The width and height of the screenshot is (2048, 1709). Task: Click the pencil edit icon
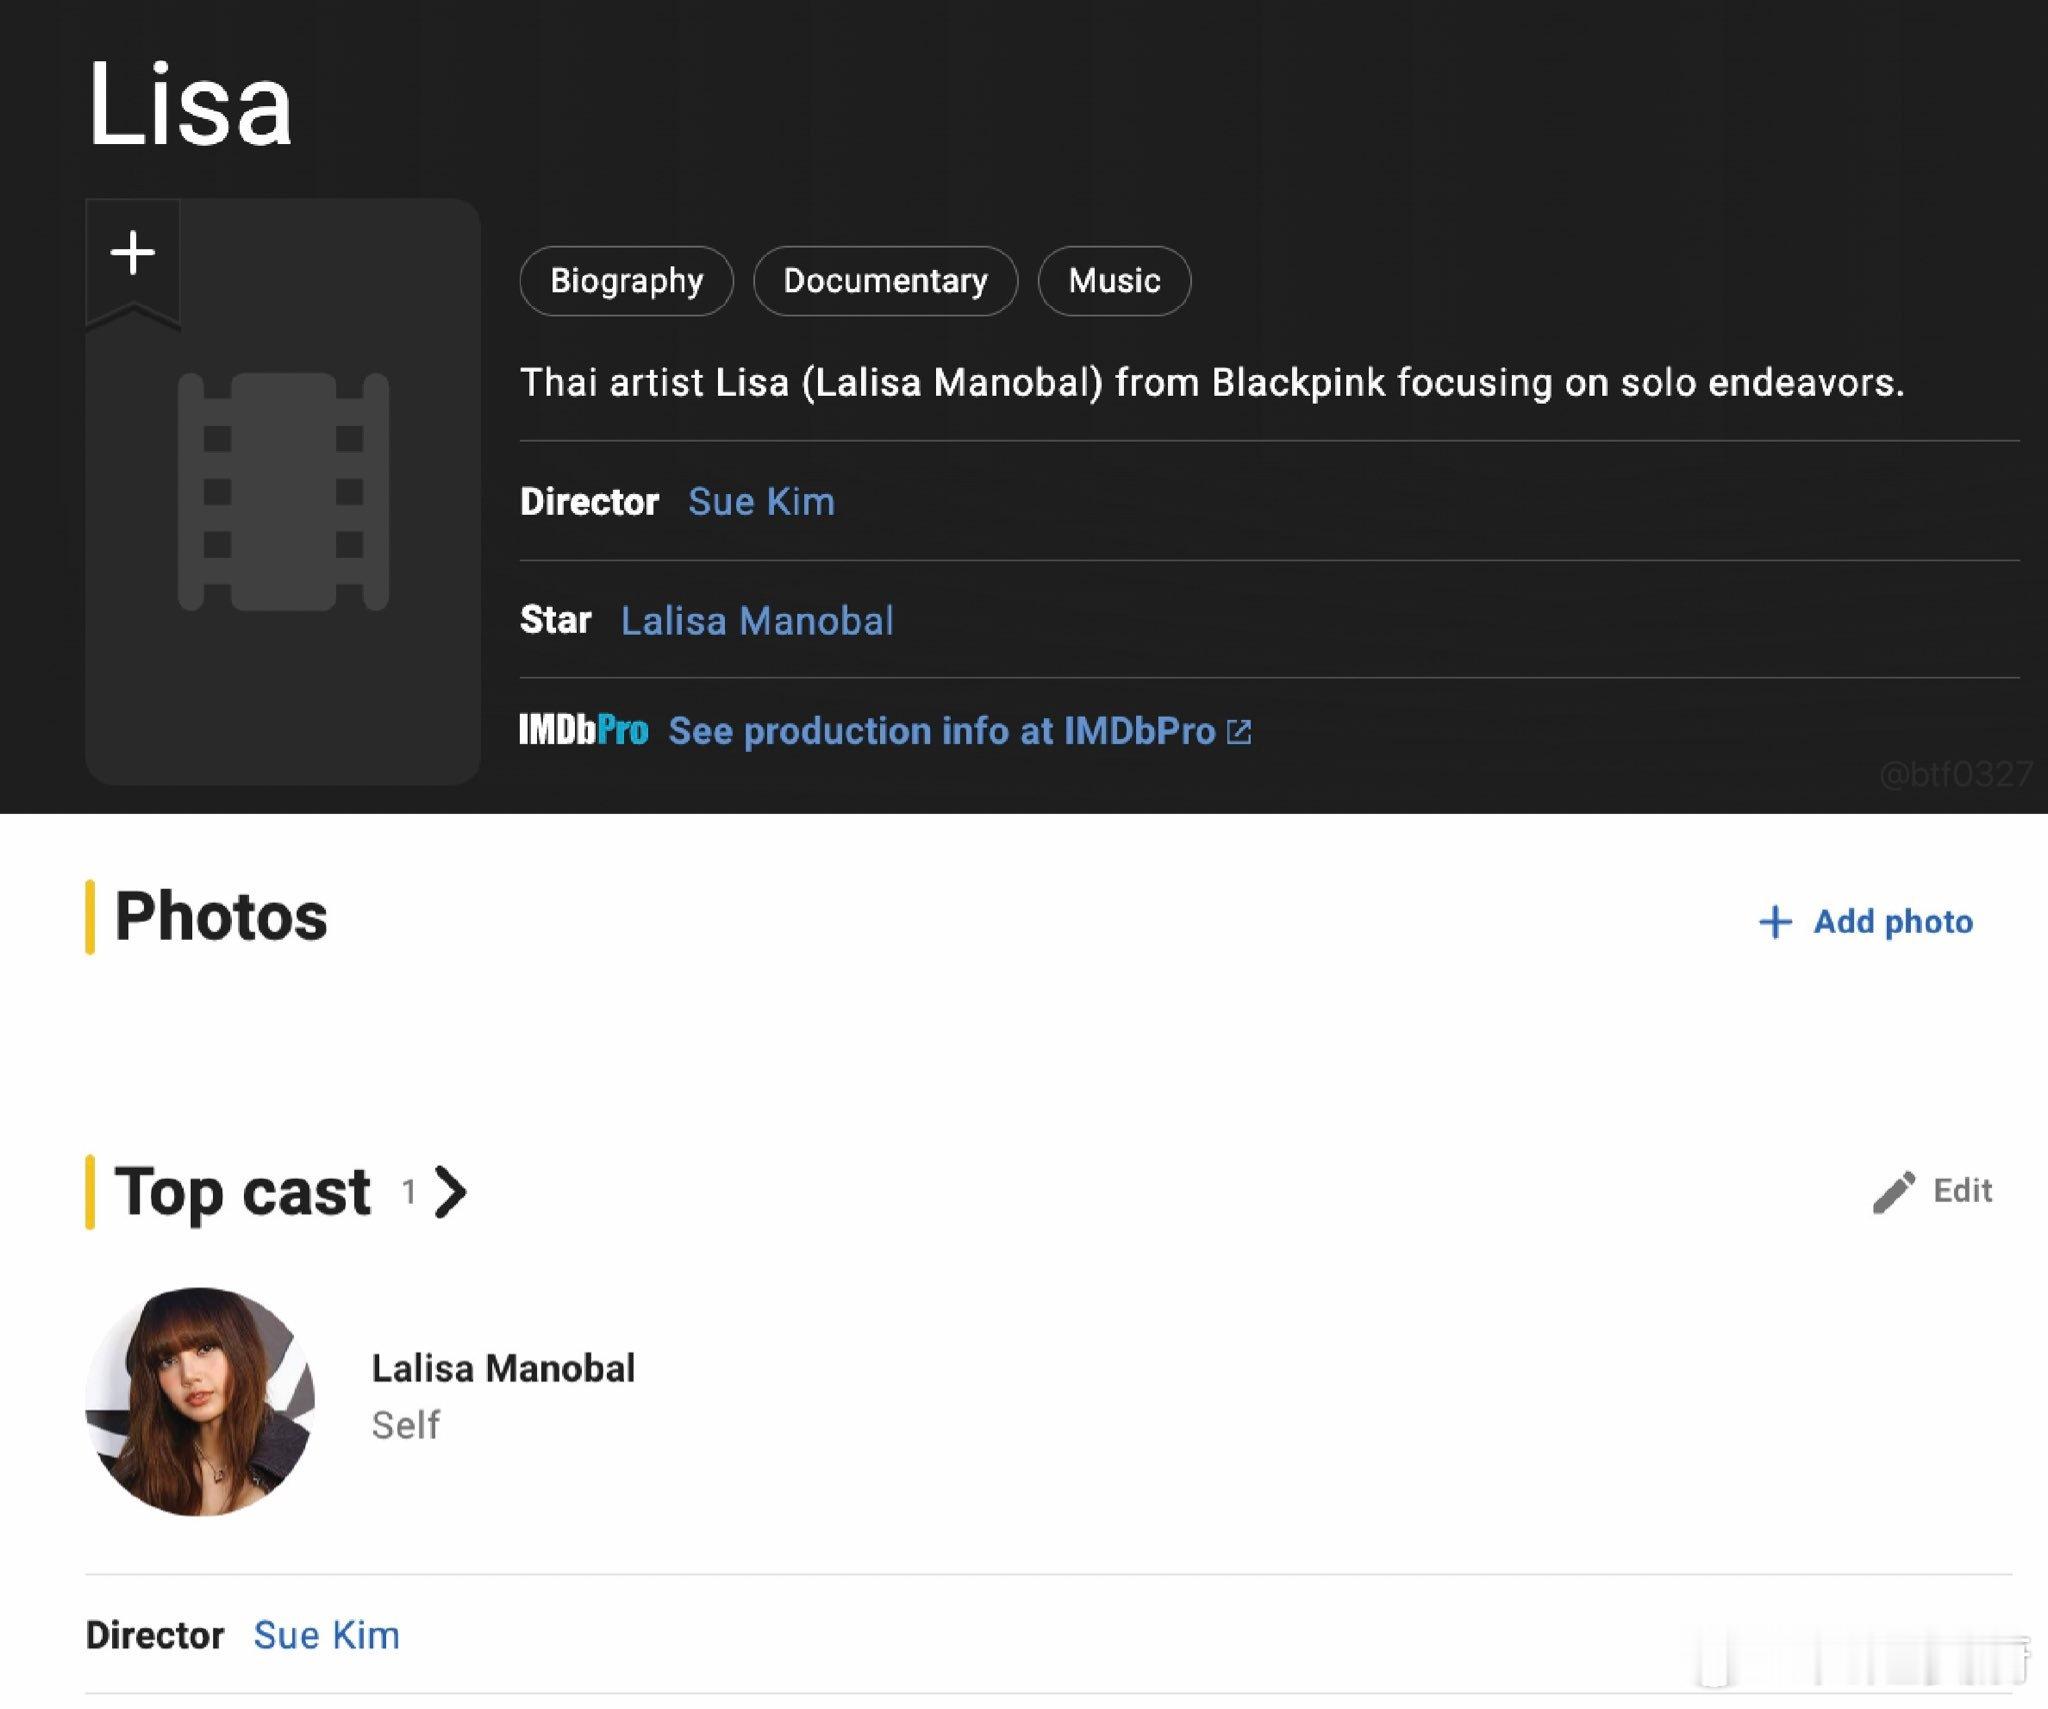(1893, 1192)
